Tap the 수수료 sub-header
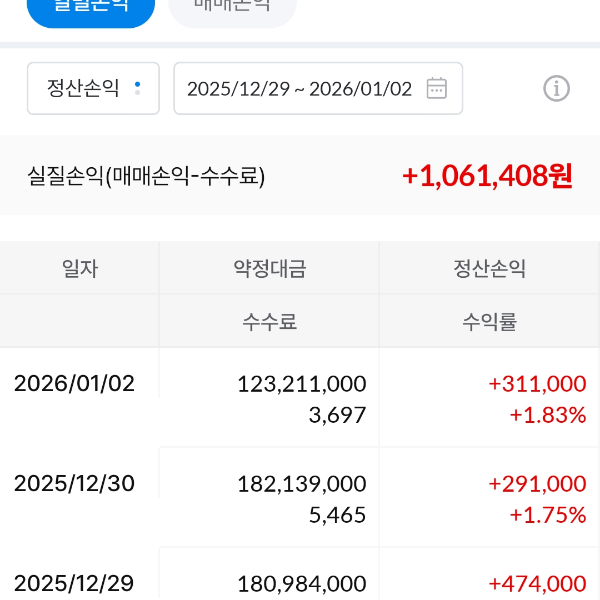600x600 pixels. tap(270, 322)
